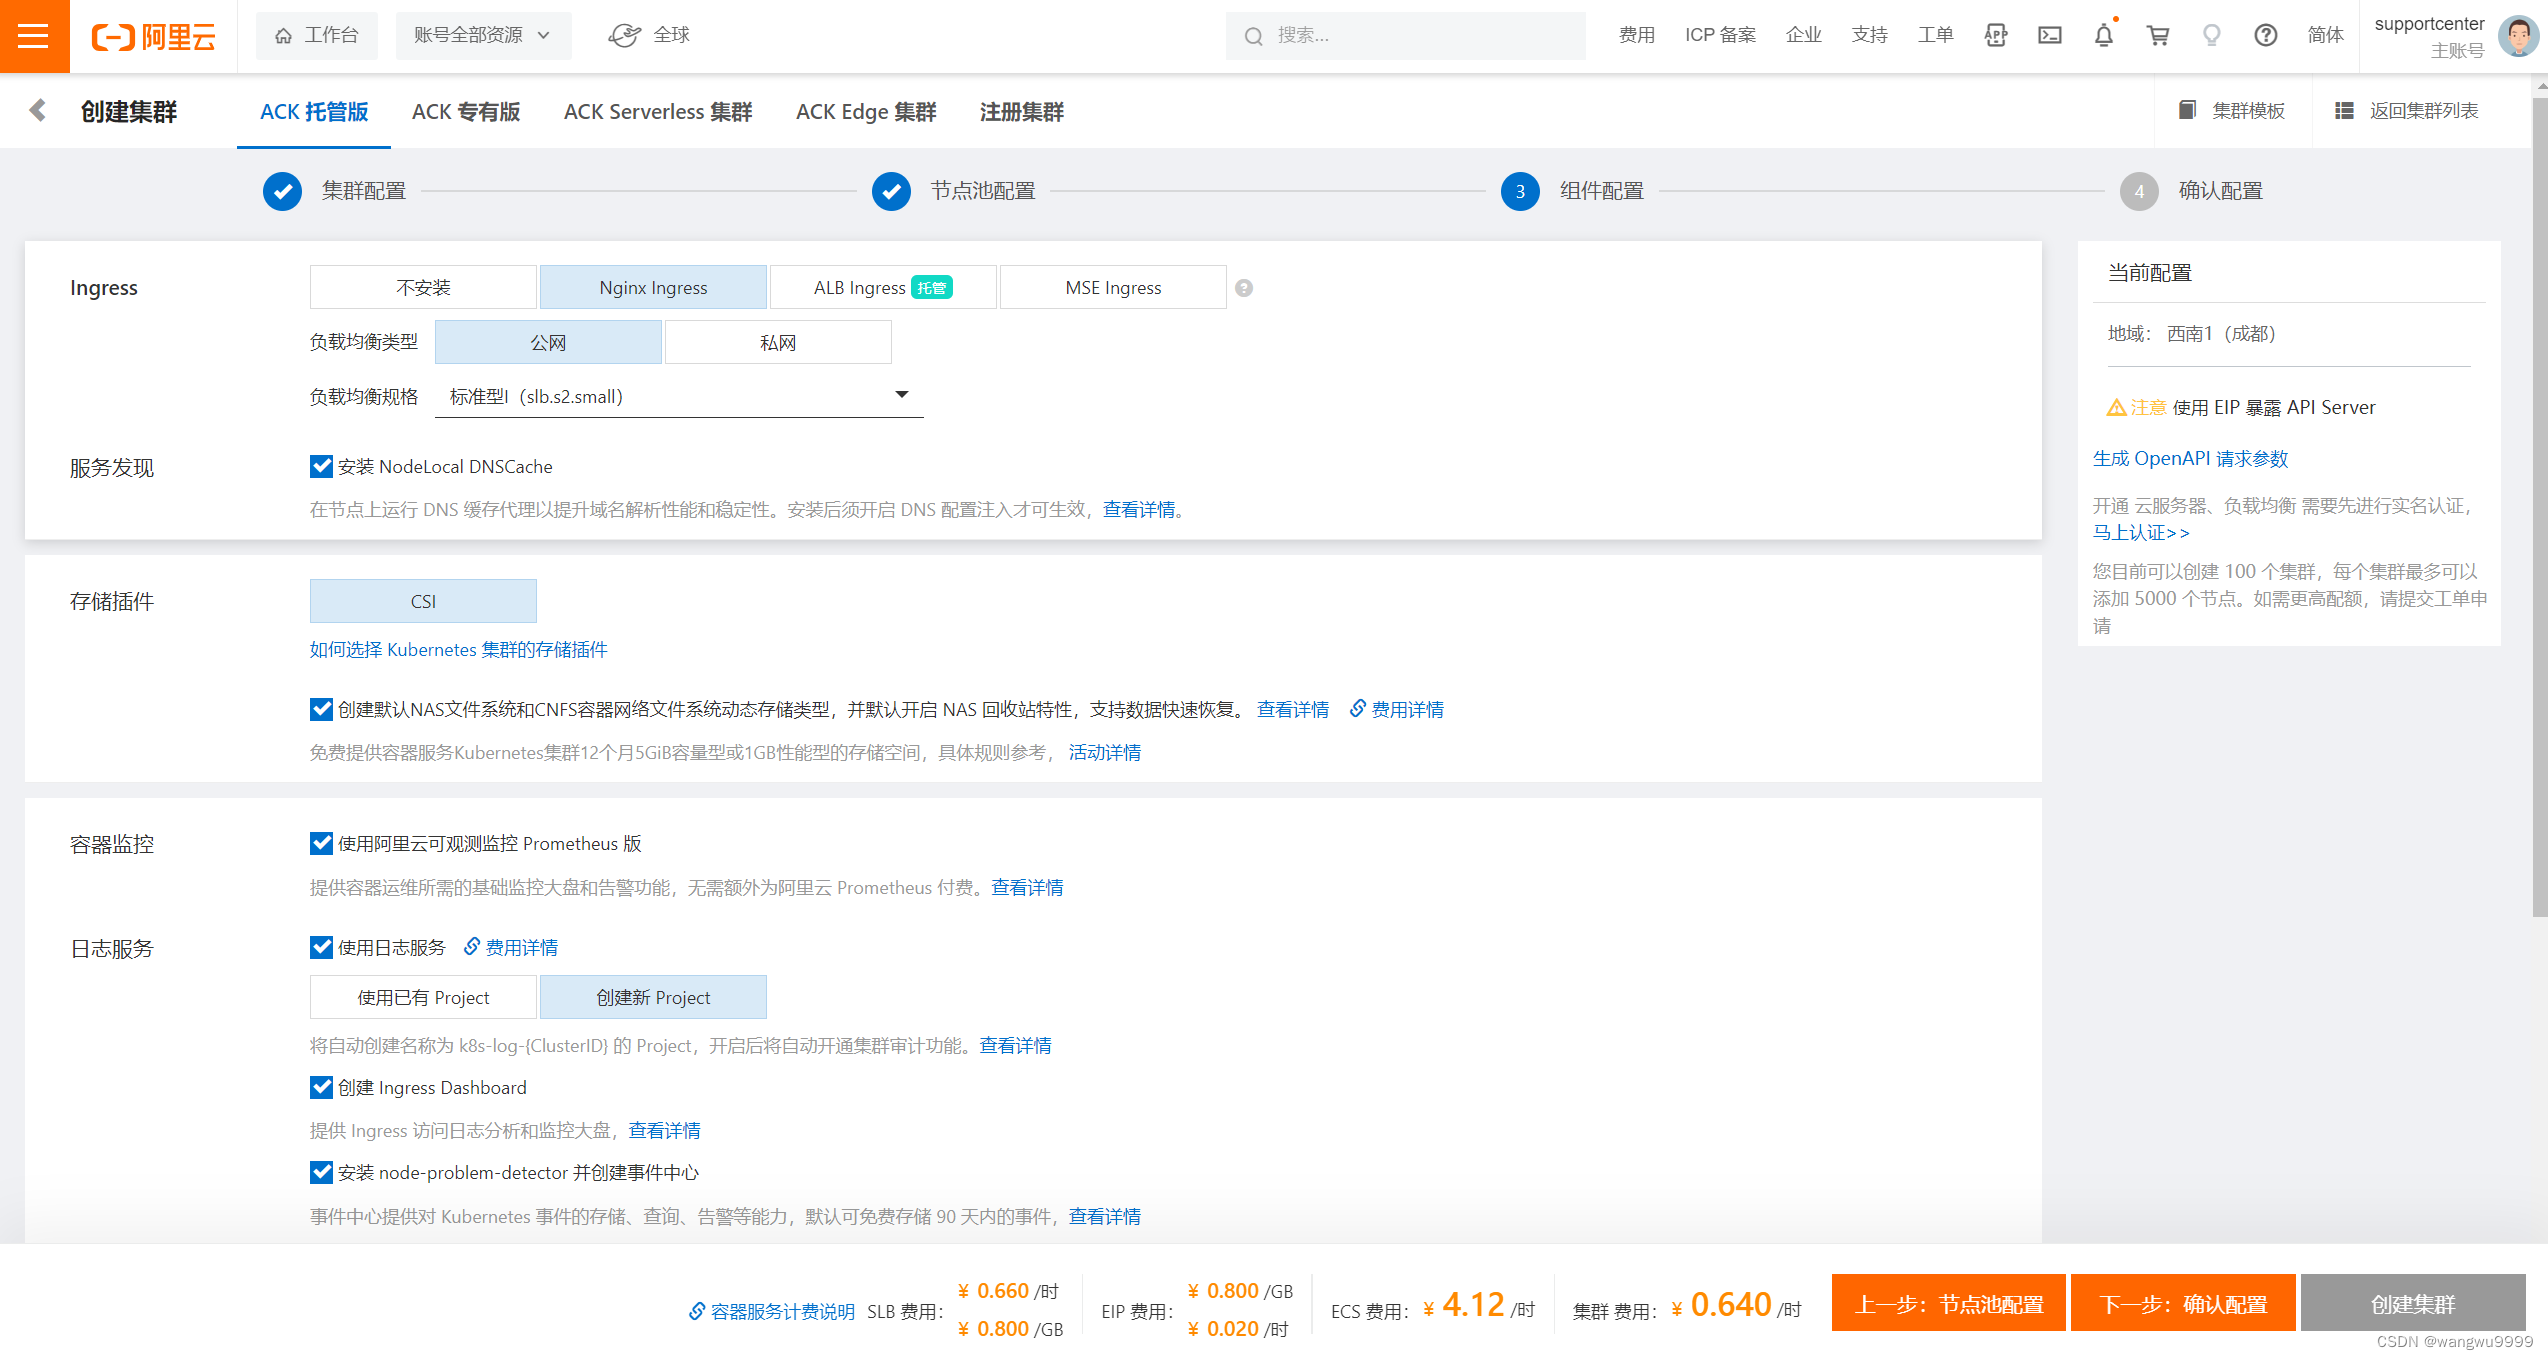Switch to the 注册集群 tab
Viewport: 2548px width, 1360px height.
coord(1020,111)
